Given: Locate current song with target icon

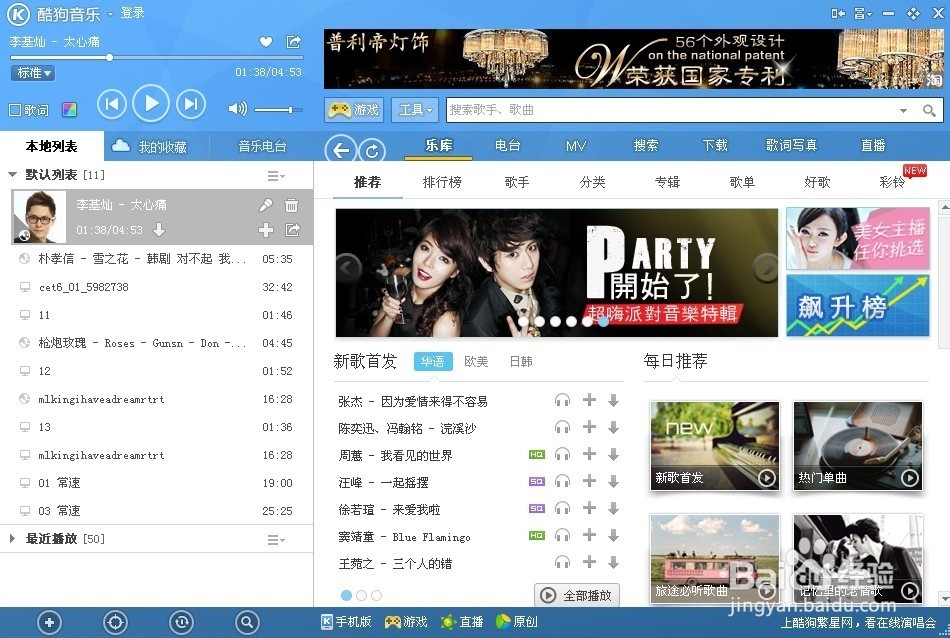Looking at the screenshot, I should (115, 622).
